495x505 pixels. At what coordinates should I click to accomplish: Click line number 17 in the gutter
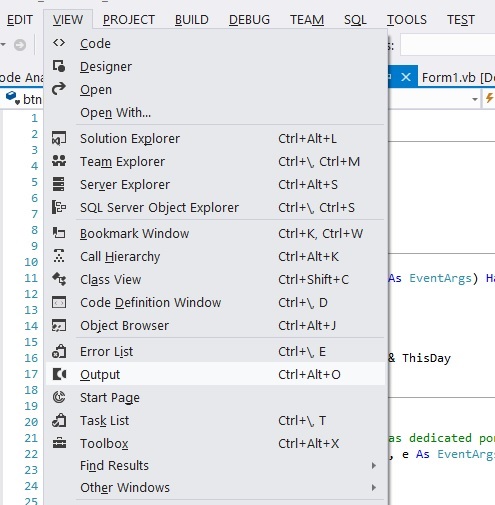point(31,374)
